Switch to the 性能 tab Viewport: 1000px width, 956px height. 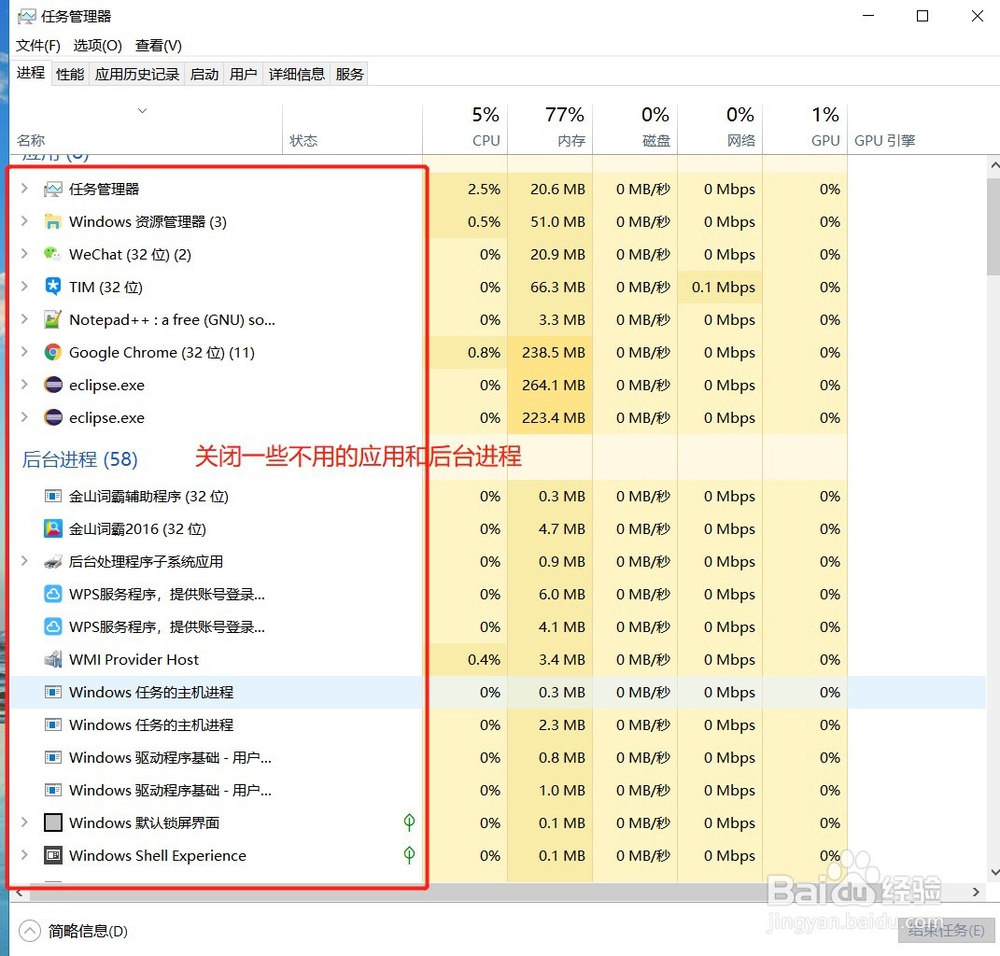click(x=70, y=75)
